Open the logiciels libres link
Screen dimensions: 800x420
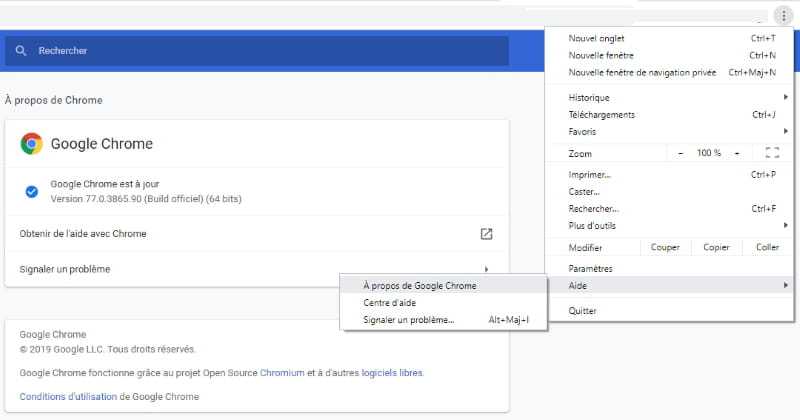point(392,373)
